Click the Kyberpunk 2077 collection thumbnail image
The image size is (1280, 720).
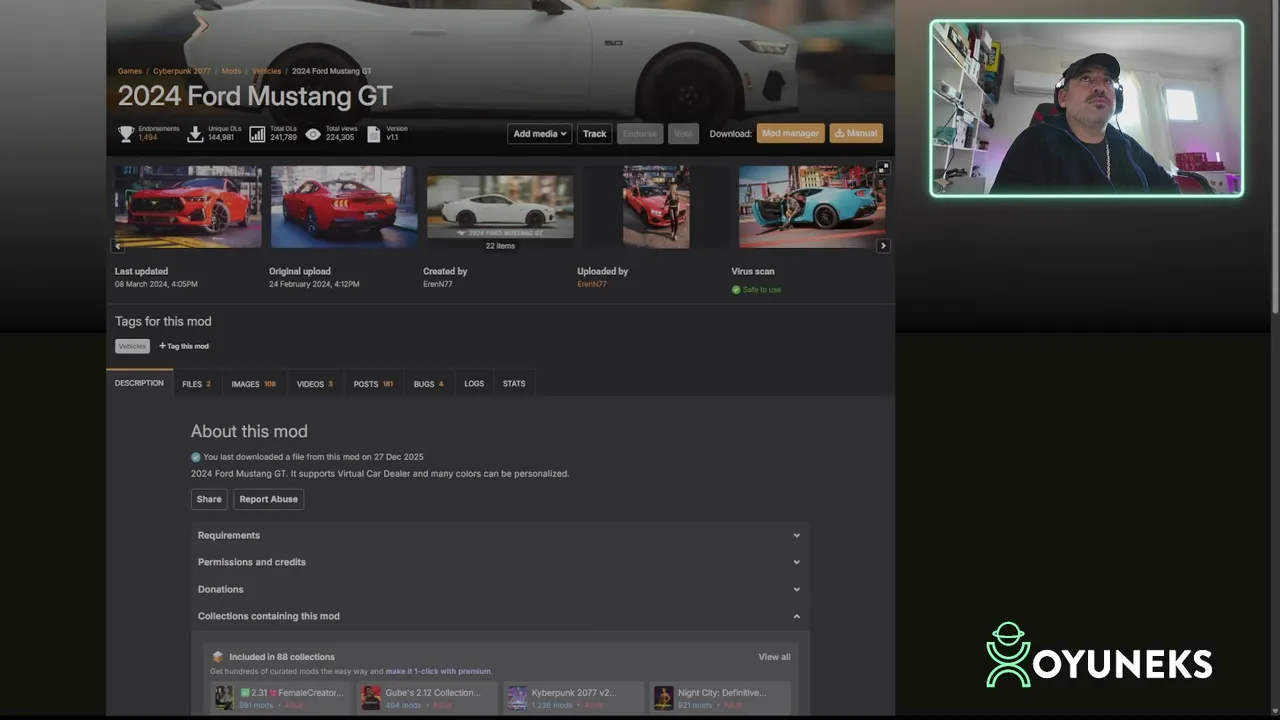pos(517,698)
